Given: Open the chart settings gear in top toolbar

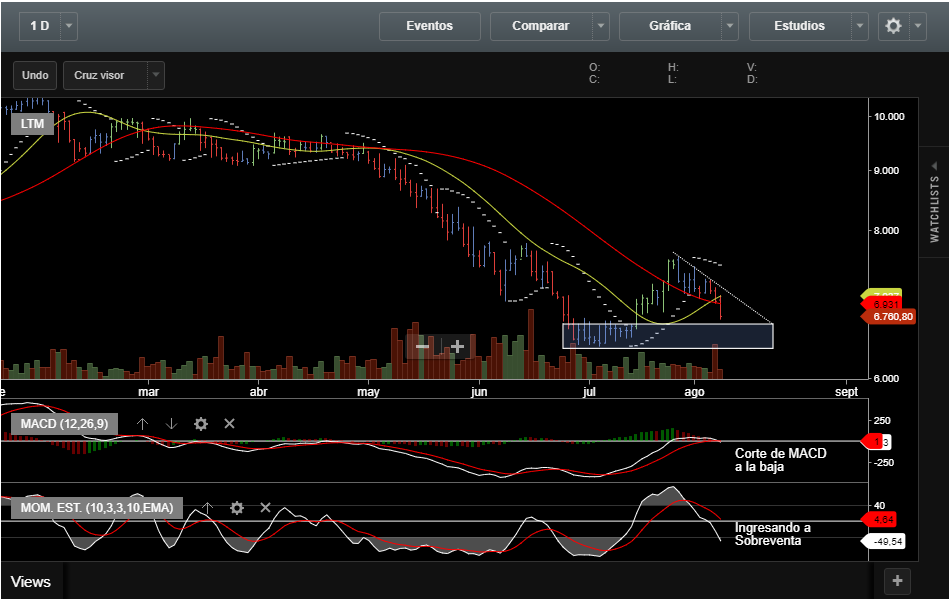Looking at the screenshot, I should pyautogui.click(x=894, y=26).
